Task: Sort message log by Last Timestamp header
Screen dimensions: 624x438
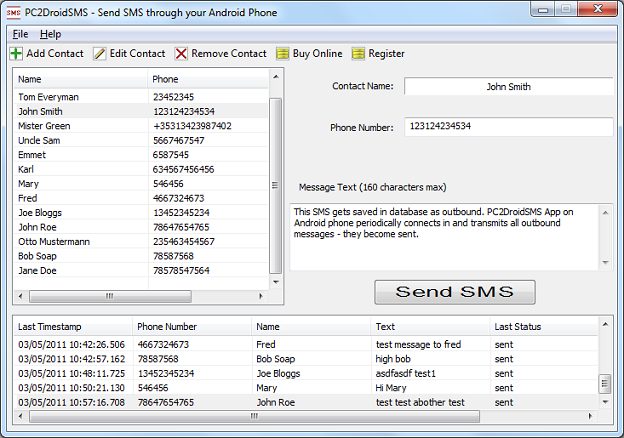Action: 73,327
